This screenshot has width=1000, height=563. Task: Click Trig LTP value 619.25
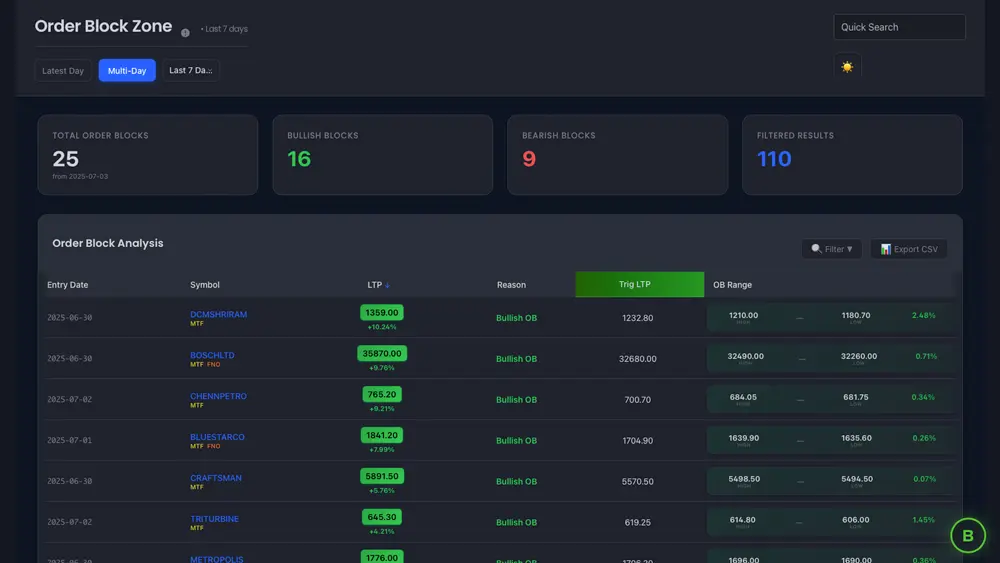637,522
